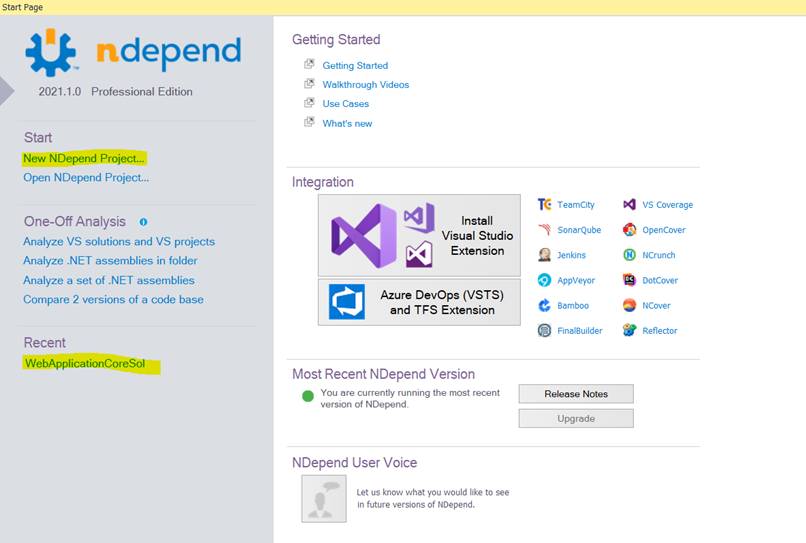The image size is (806, 543).
Task: Open the Jenkins integration link
Action: click(x=572, y=255)
